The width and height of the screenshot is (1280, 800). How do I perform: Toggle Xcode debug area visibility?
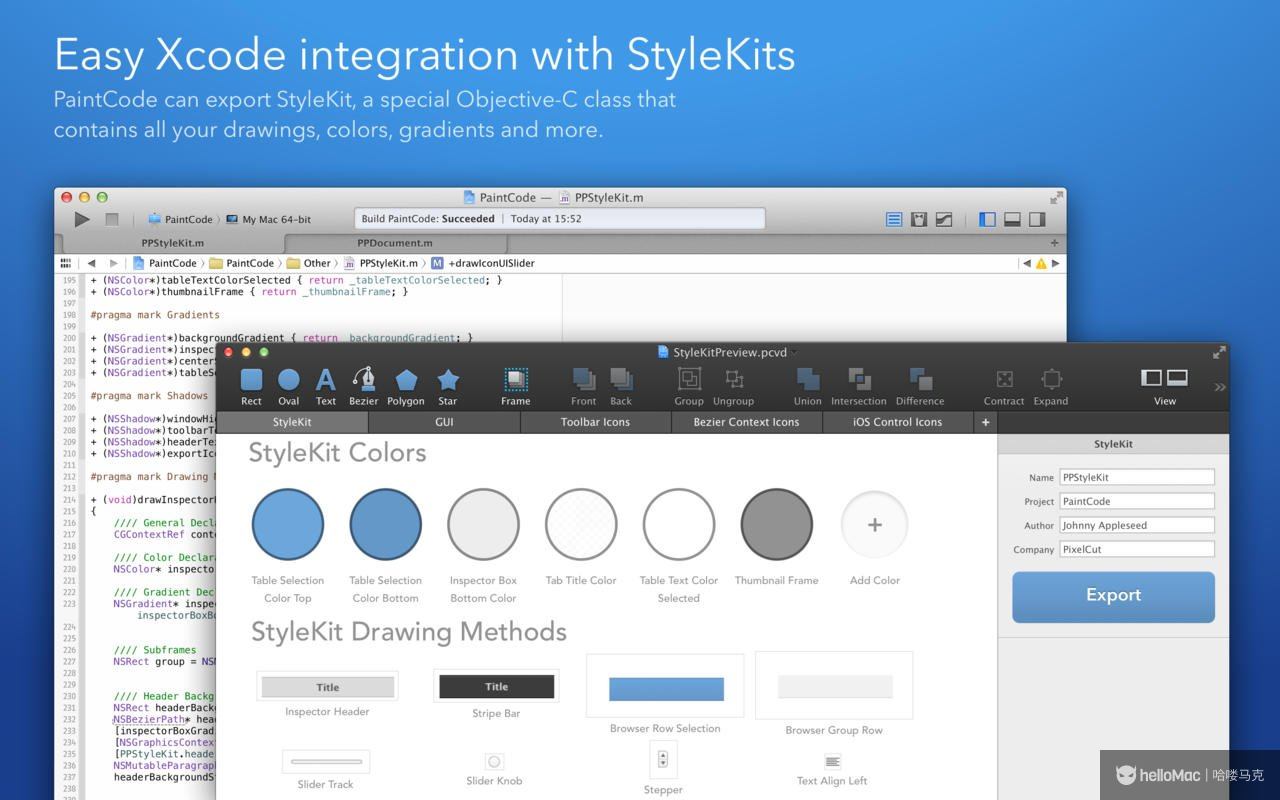1012,219
